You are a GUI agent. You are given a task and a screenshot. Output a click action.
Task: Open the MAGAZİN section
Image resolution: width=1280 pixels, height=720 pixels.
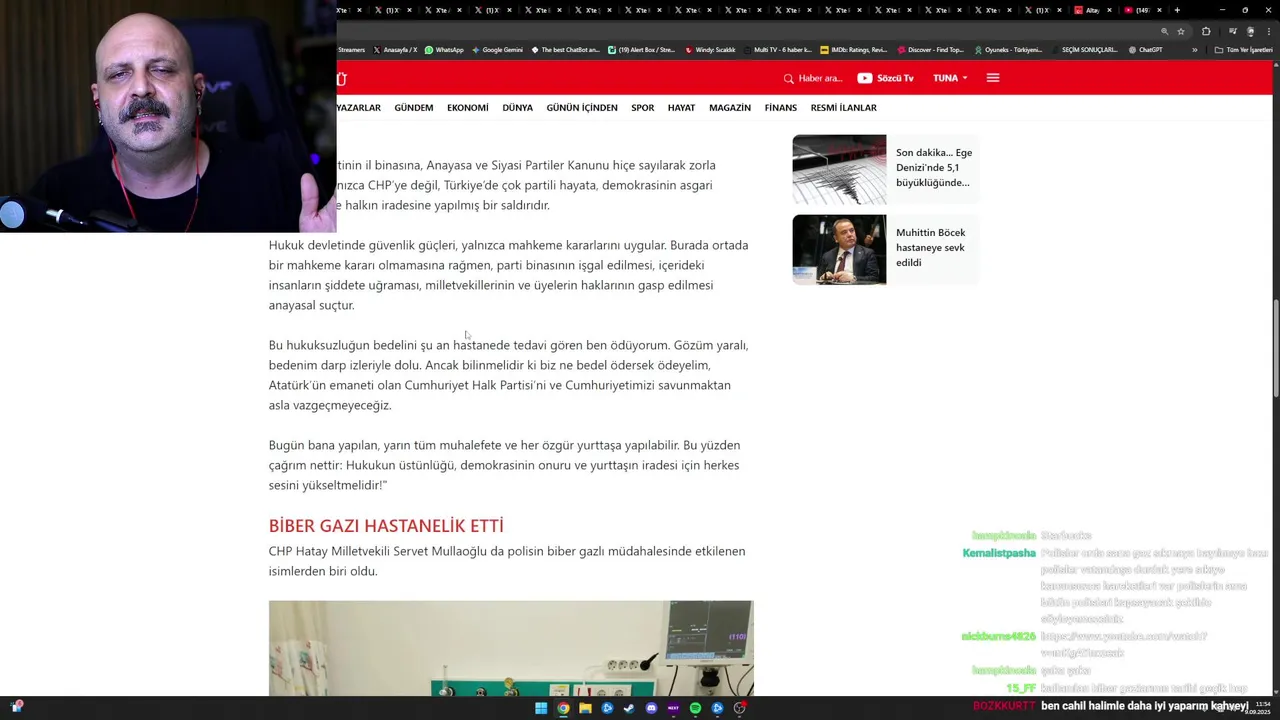(x=730, y=108)
